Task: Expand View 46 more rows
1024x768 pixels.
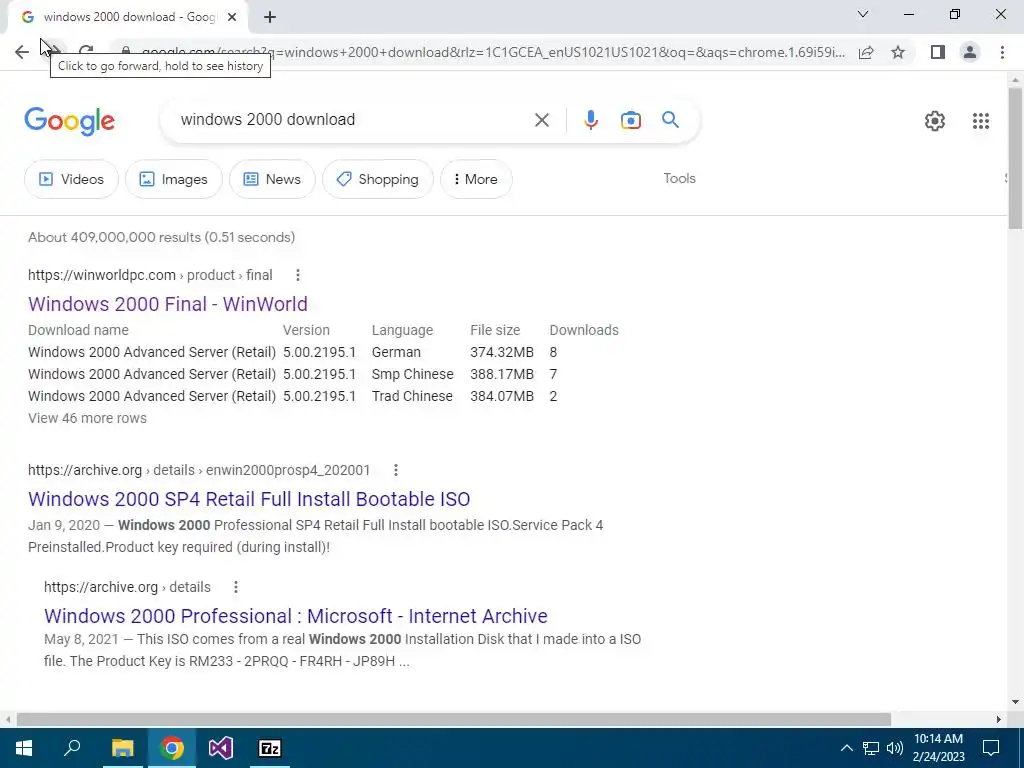Action: point(88,418)
